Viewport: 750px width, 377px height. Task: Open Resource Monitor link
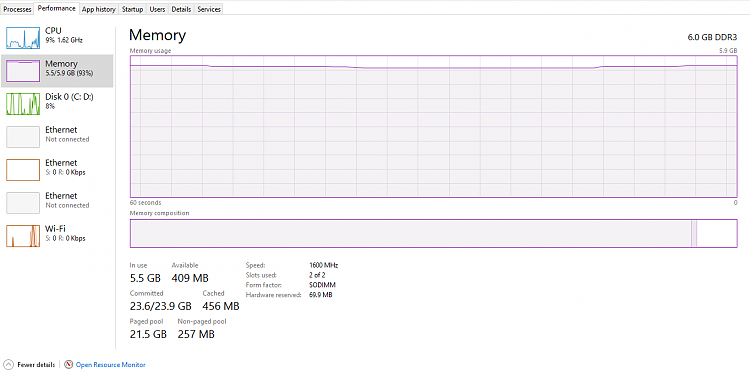pos(110,365)
